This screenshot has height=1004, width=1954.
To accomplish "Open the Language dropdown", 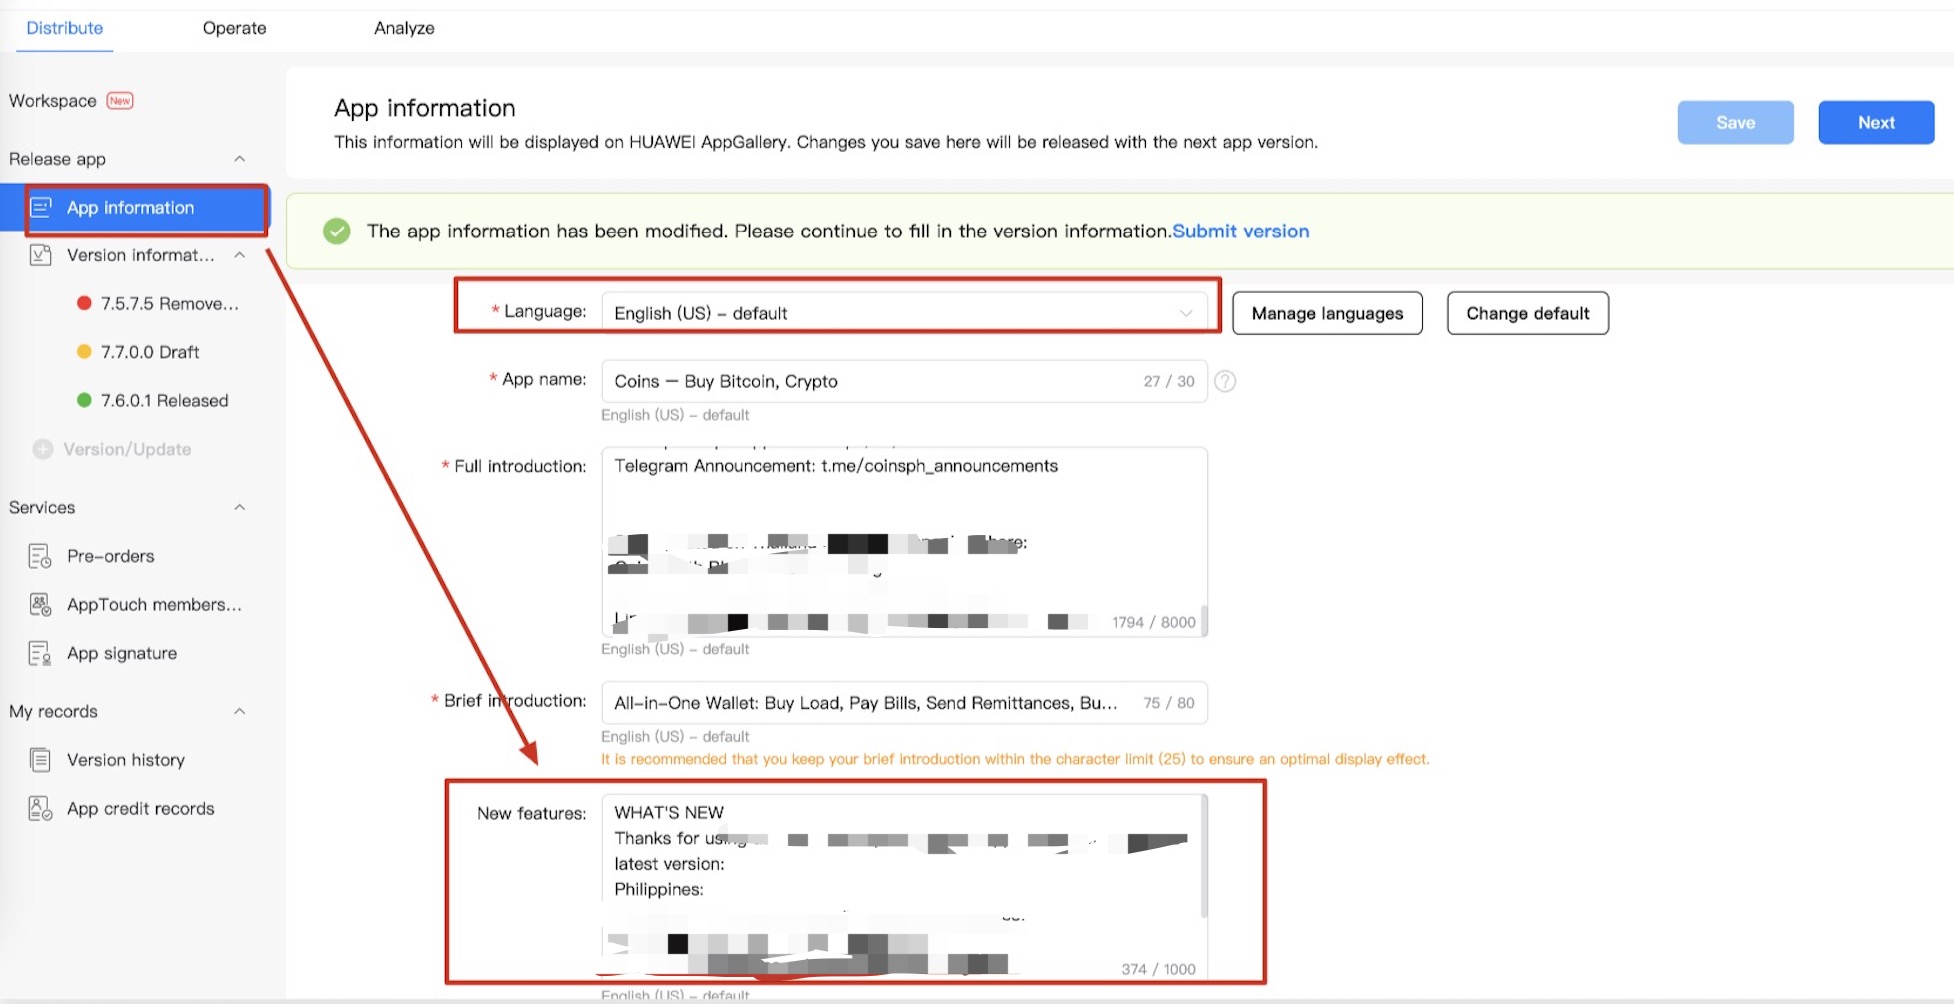I will point(904,313).
